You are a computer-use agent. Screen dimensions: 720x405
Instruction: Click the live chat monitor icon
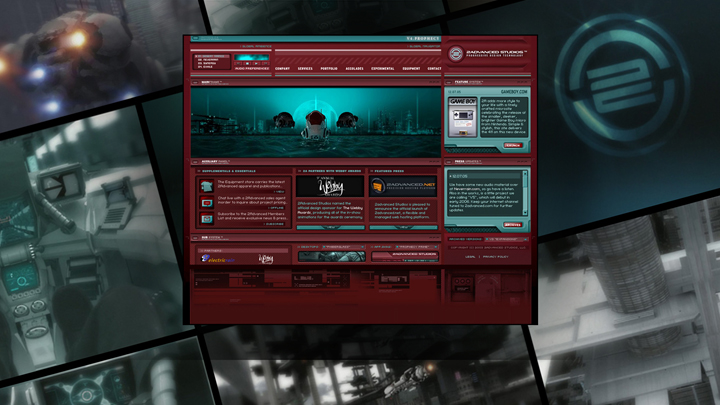(x=207, y=202)
